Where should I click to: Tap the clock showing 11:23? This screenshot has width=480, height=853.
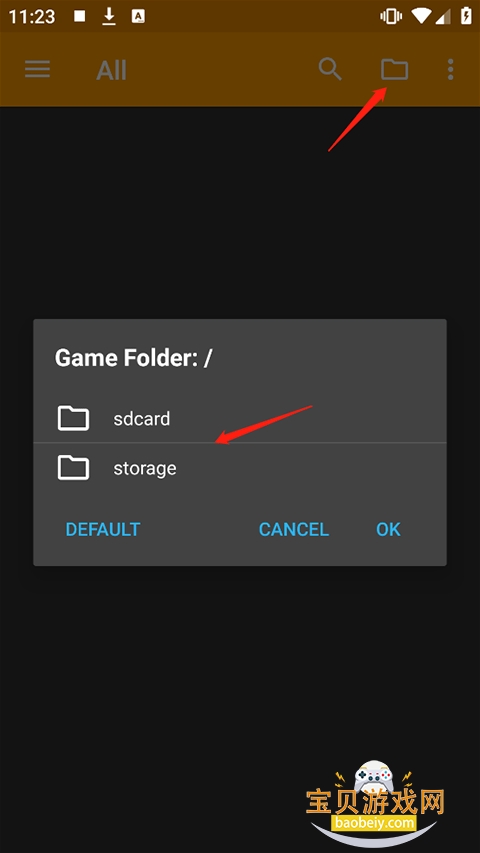coord(32,17)
